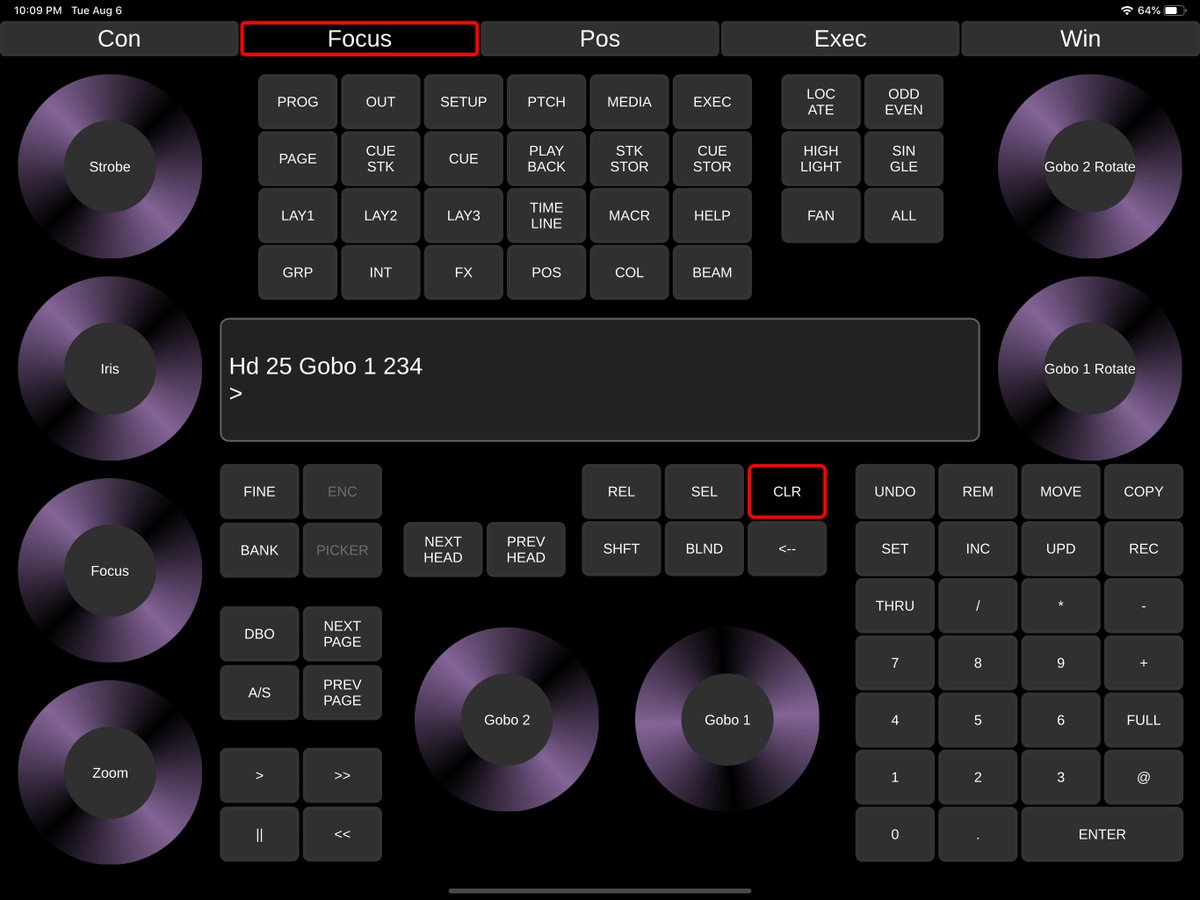Tap the Focus encoder wheel
The image size is (1200, 900).
(x=110, y=571)
